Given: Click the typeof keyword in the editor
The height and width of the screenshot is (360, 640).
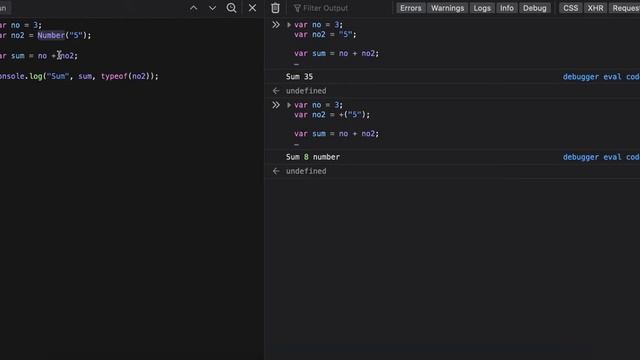Looking at the screenshot, I should (x=114, y=76).
